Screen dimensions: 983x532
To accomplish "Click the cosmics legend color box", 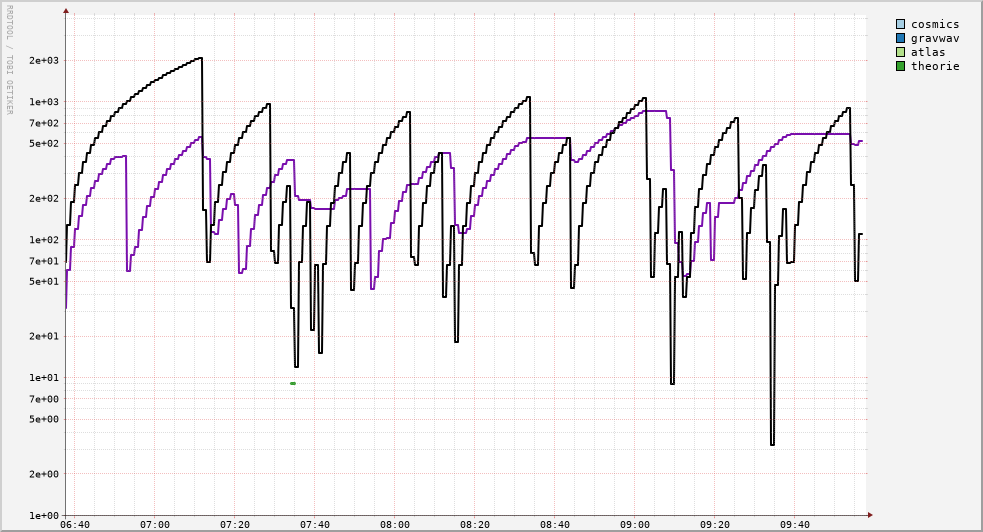I will (x=900, y=25).
